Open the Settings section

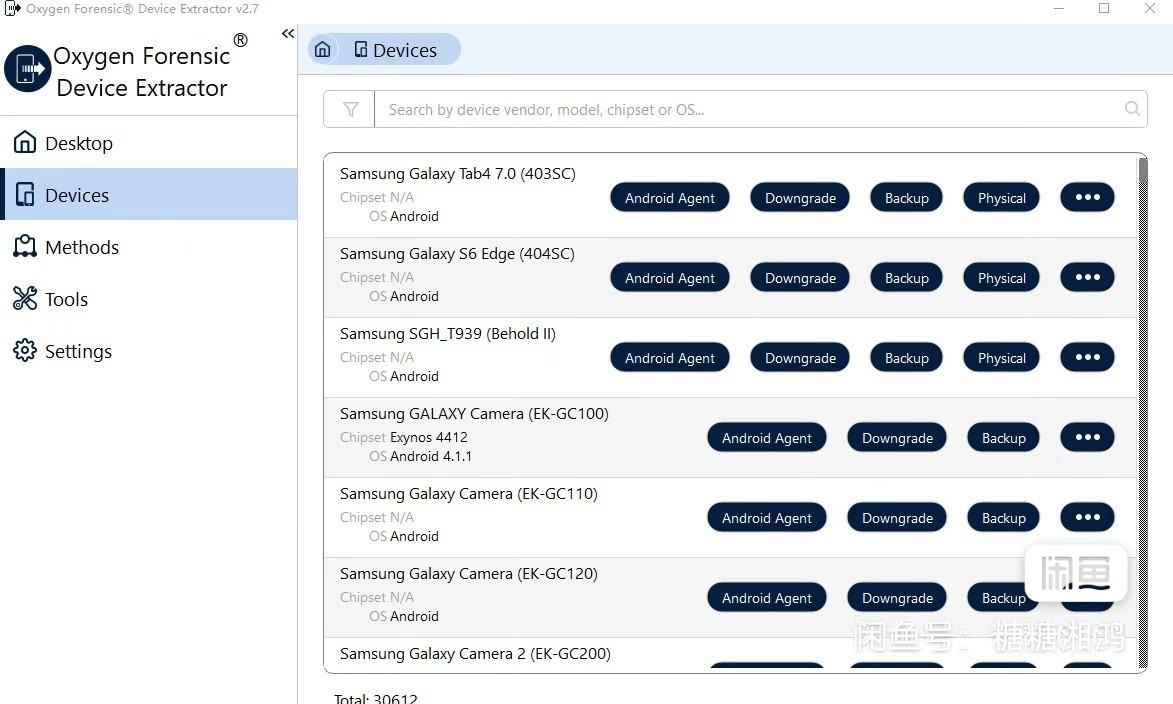150,351
